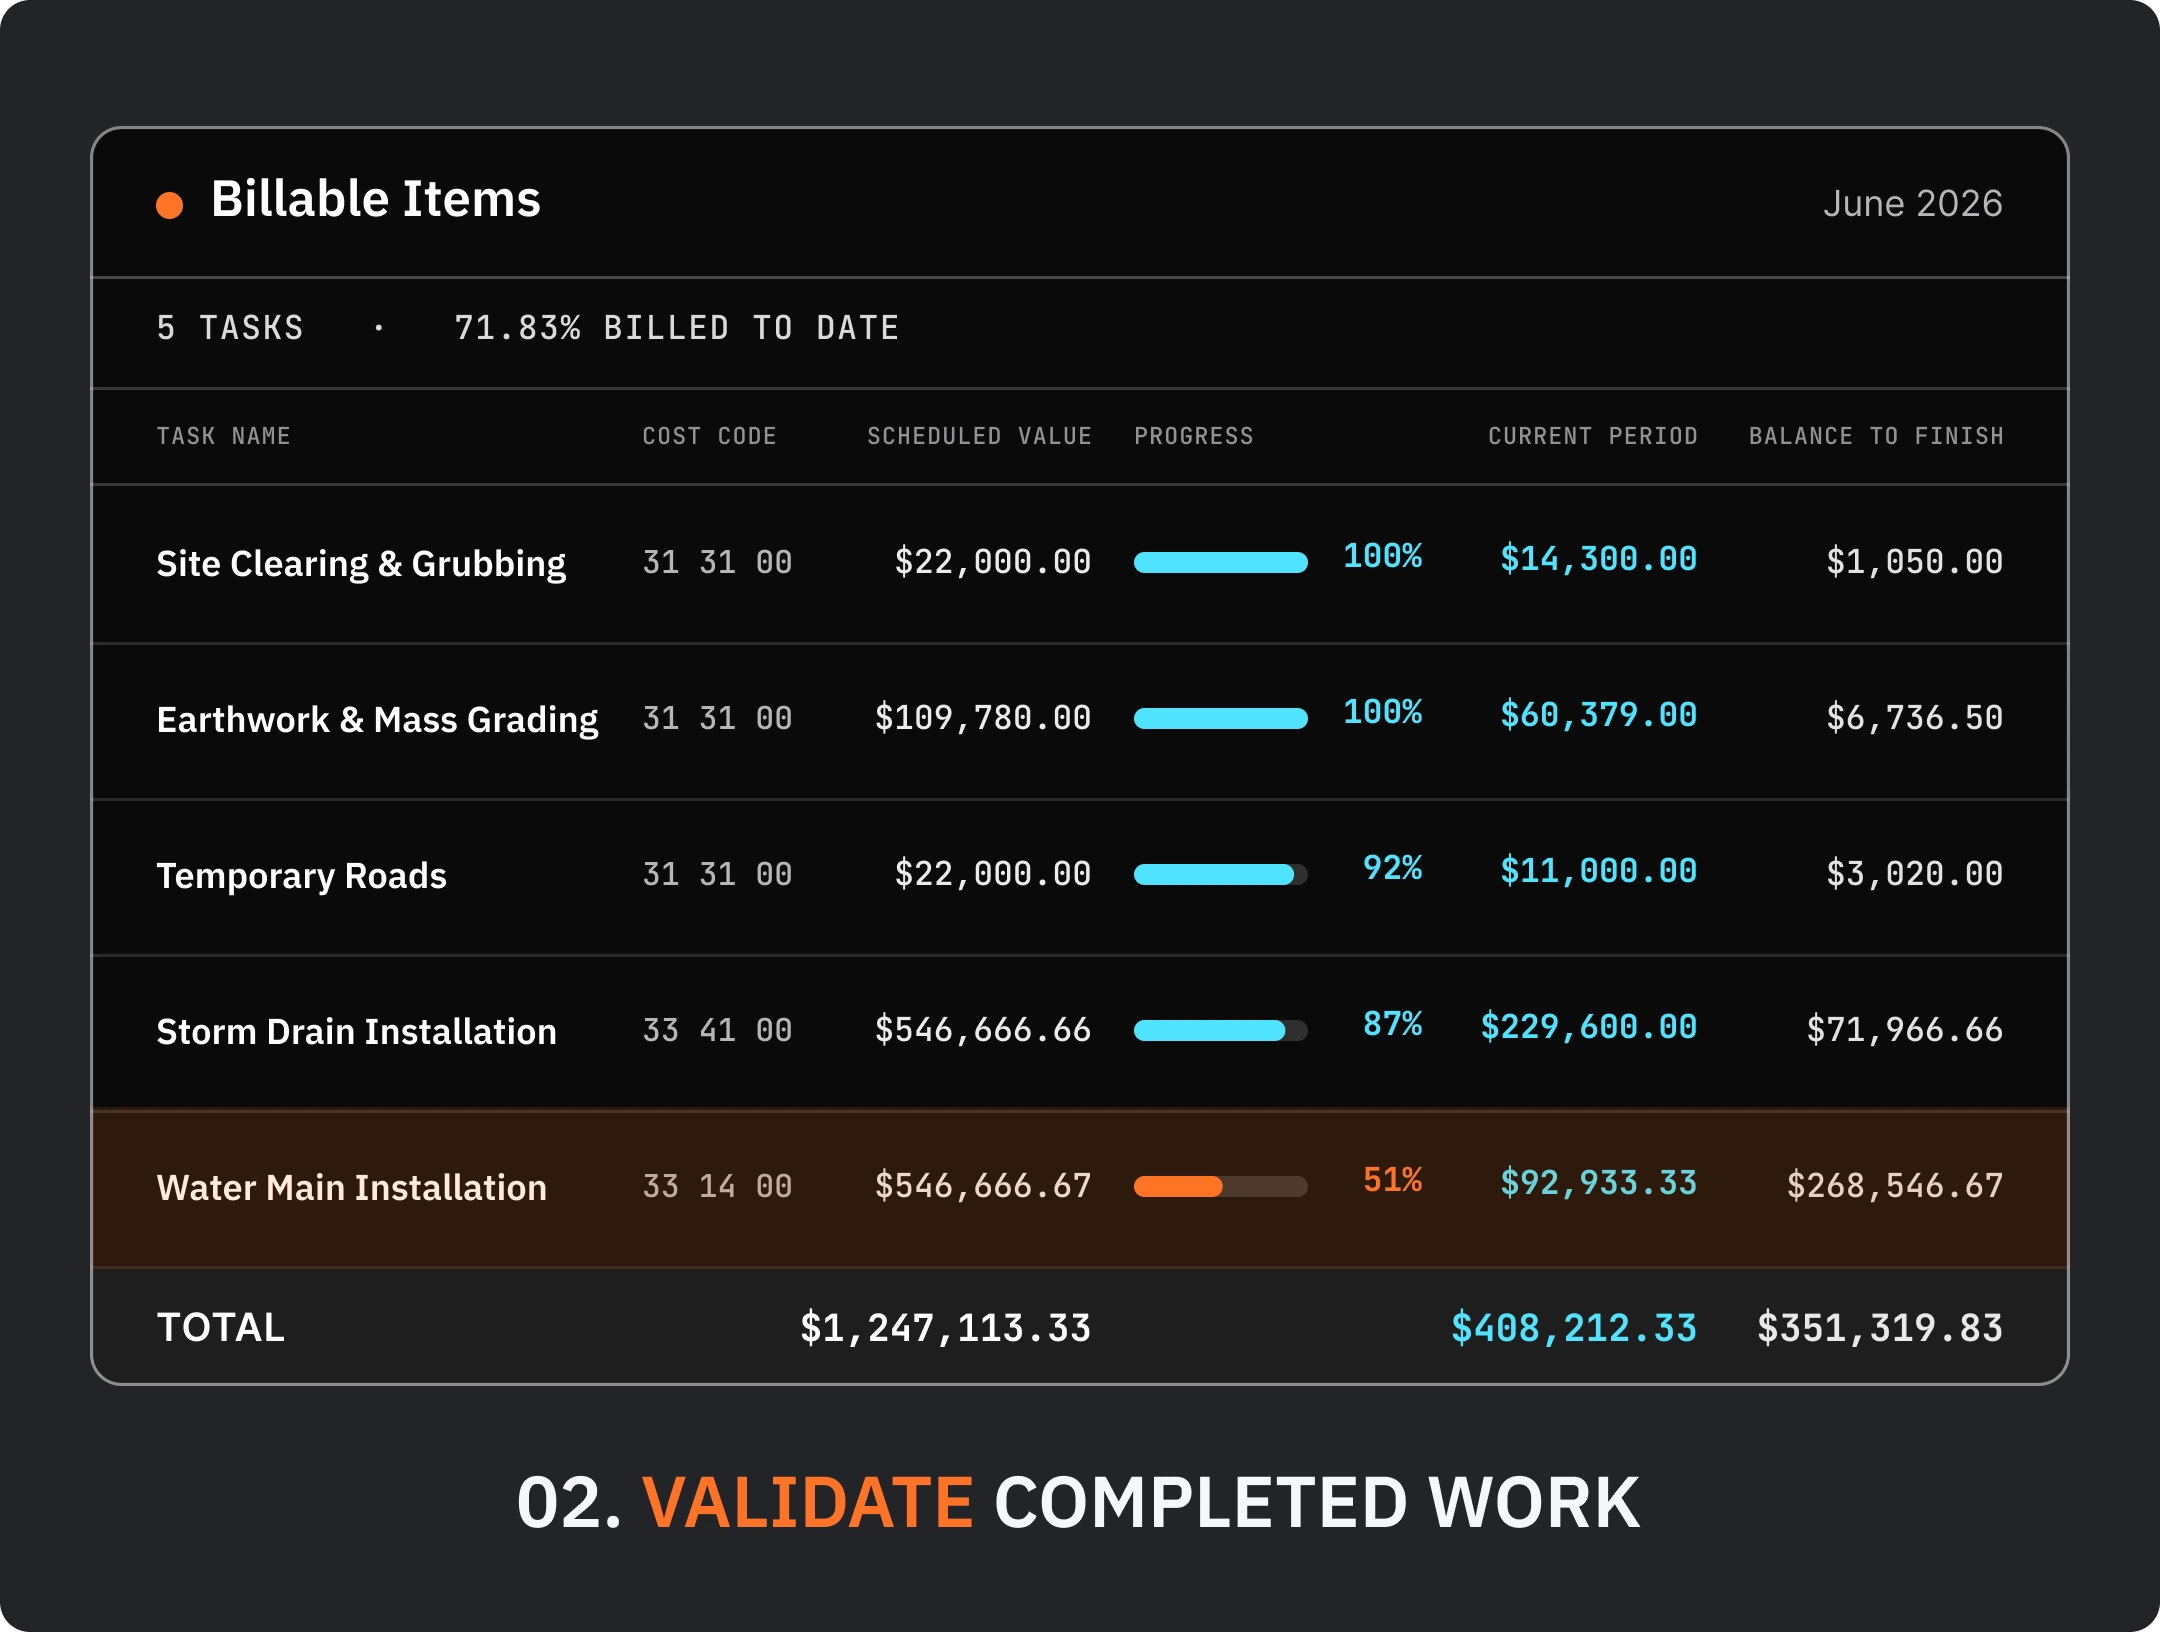Open the Water Main Installation task
This screenshot has height=1632, width=2160.
(x=352, y=1187)
